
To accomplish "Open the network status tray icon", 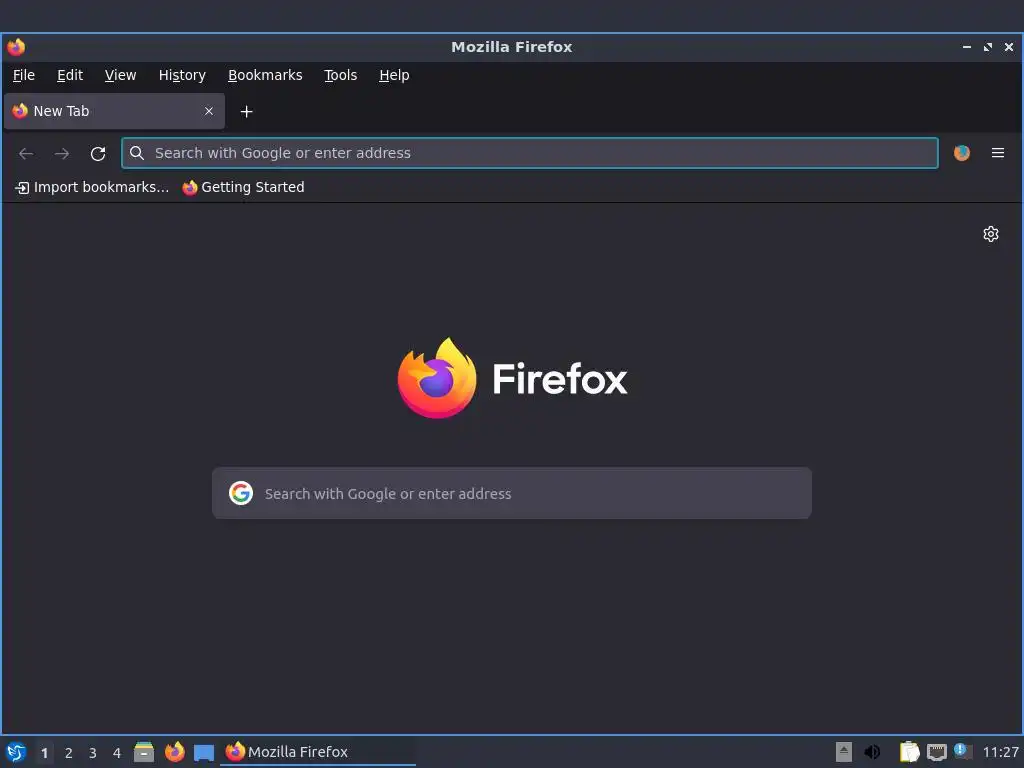I will coord(936,752).
